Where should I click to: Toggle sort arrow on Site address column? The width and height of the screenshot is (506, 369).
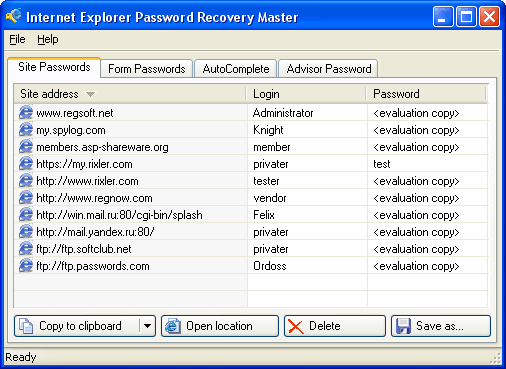(90, 94)
